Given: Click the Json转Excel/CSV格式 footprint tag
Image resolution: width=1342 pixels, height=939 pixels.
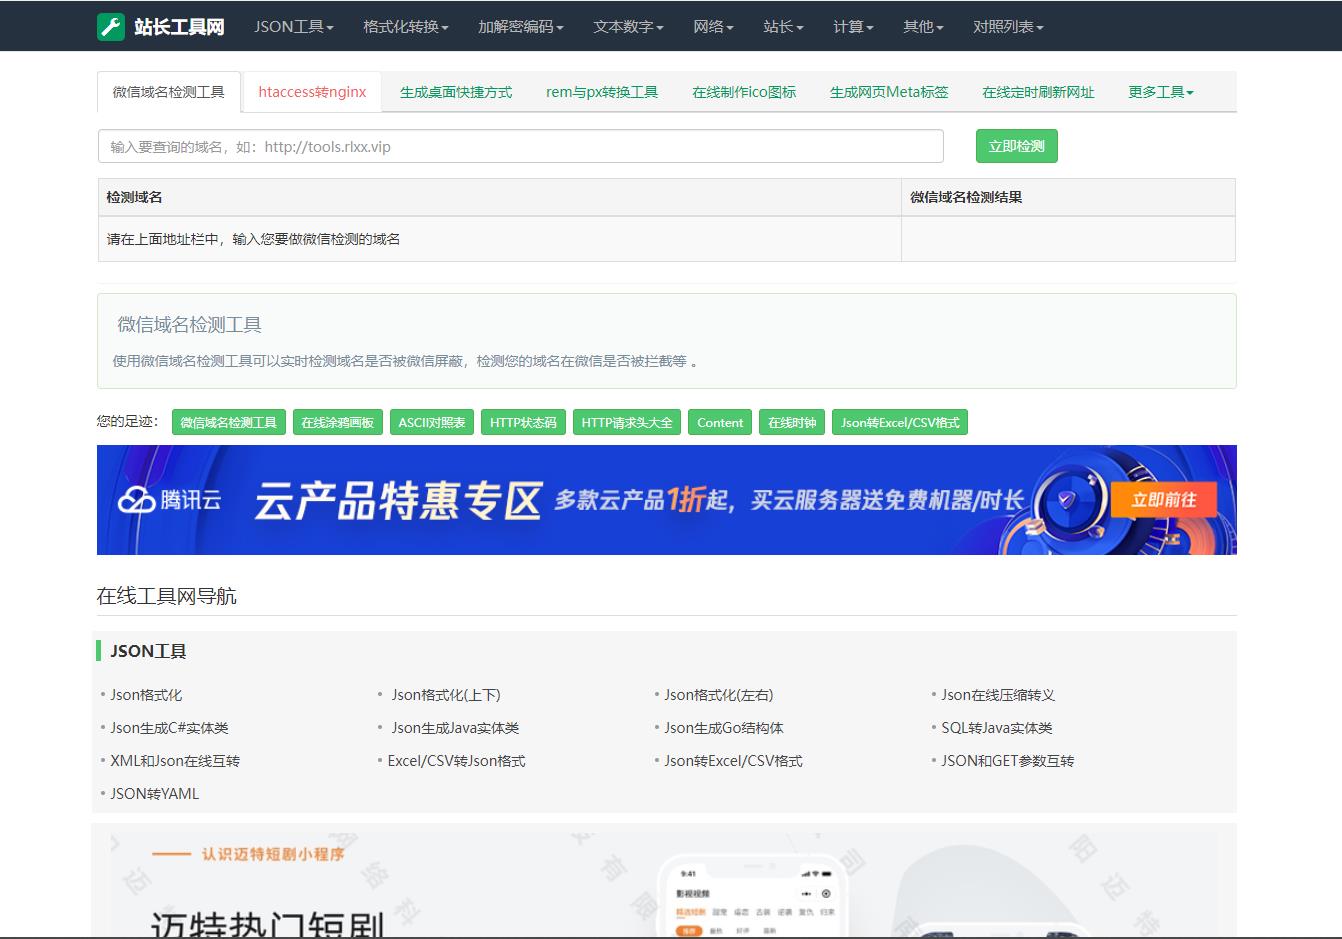Looking at the screenshot, I should (900, 422).
